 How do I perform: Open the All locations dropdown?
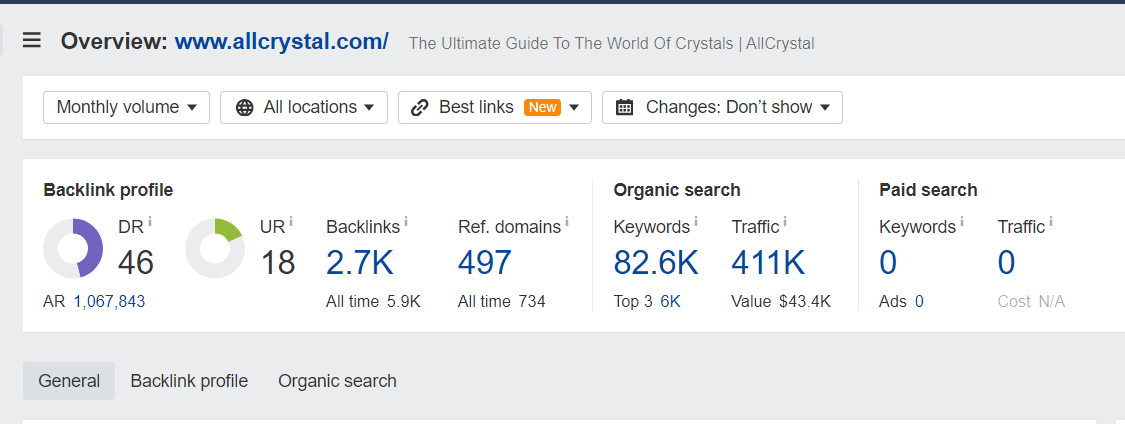click(x=304, y=107)
